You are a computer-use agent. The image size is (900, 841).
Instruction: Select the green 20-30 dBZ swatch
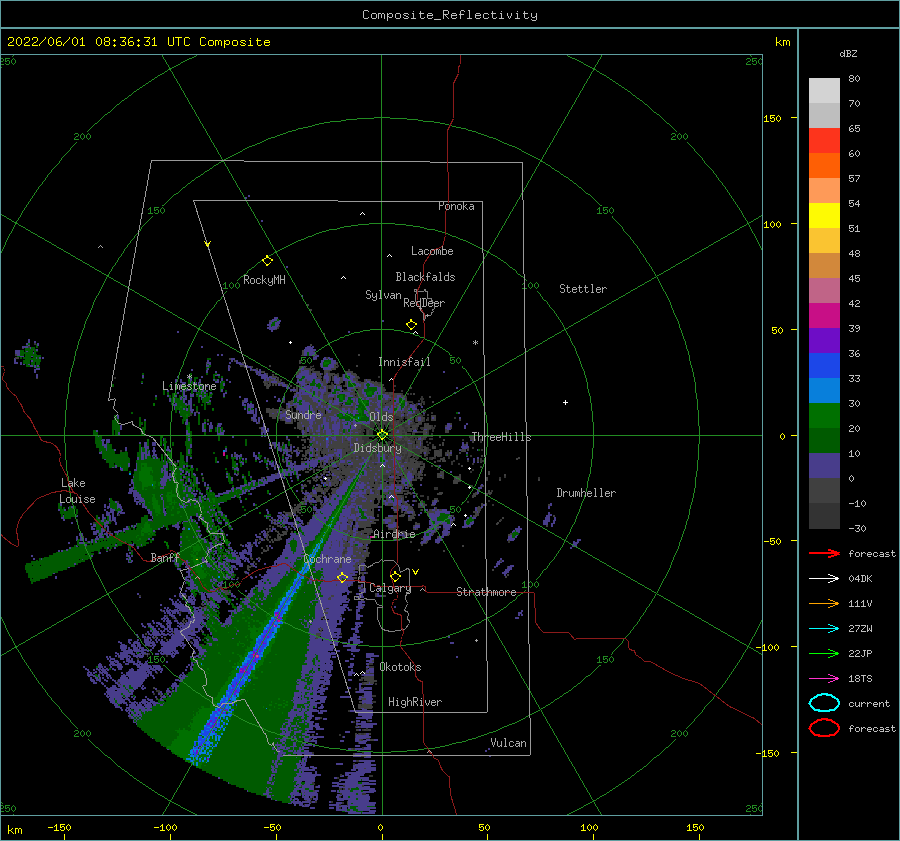pyautogui.click(x=824, y=416)
